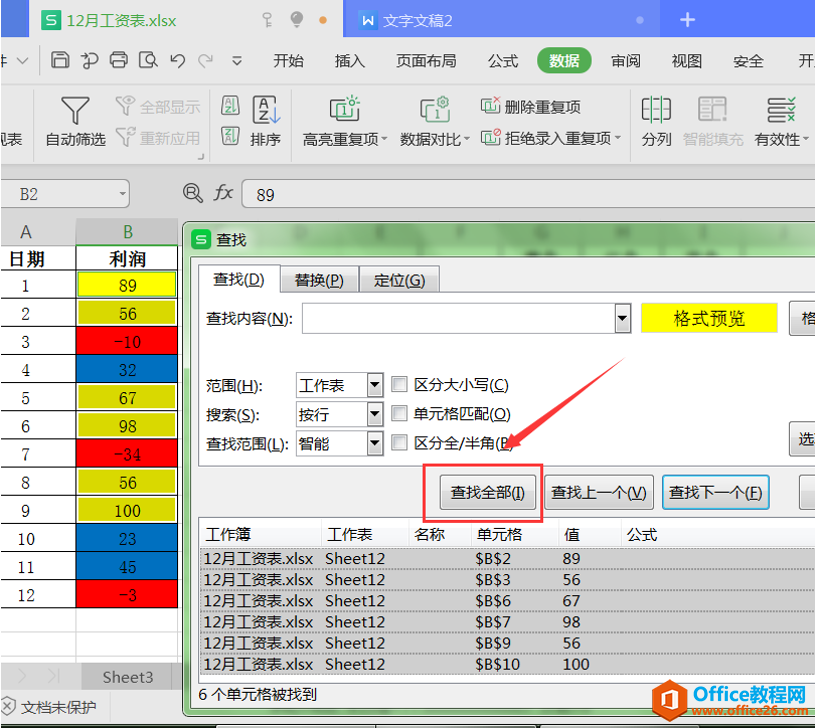Image resolution: width=815 pixels, height=728 pixels.
Task: Open the 插入 ribbon tab
Action: click(x=349, y=61)
